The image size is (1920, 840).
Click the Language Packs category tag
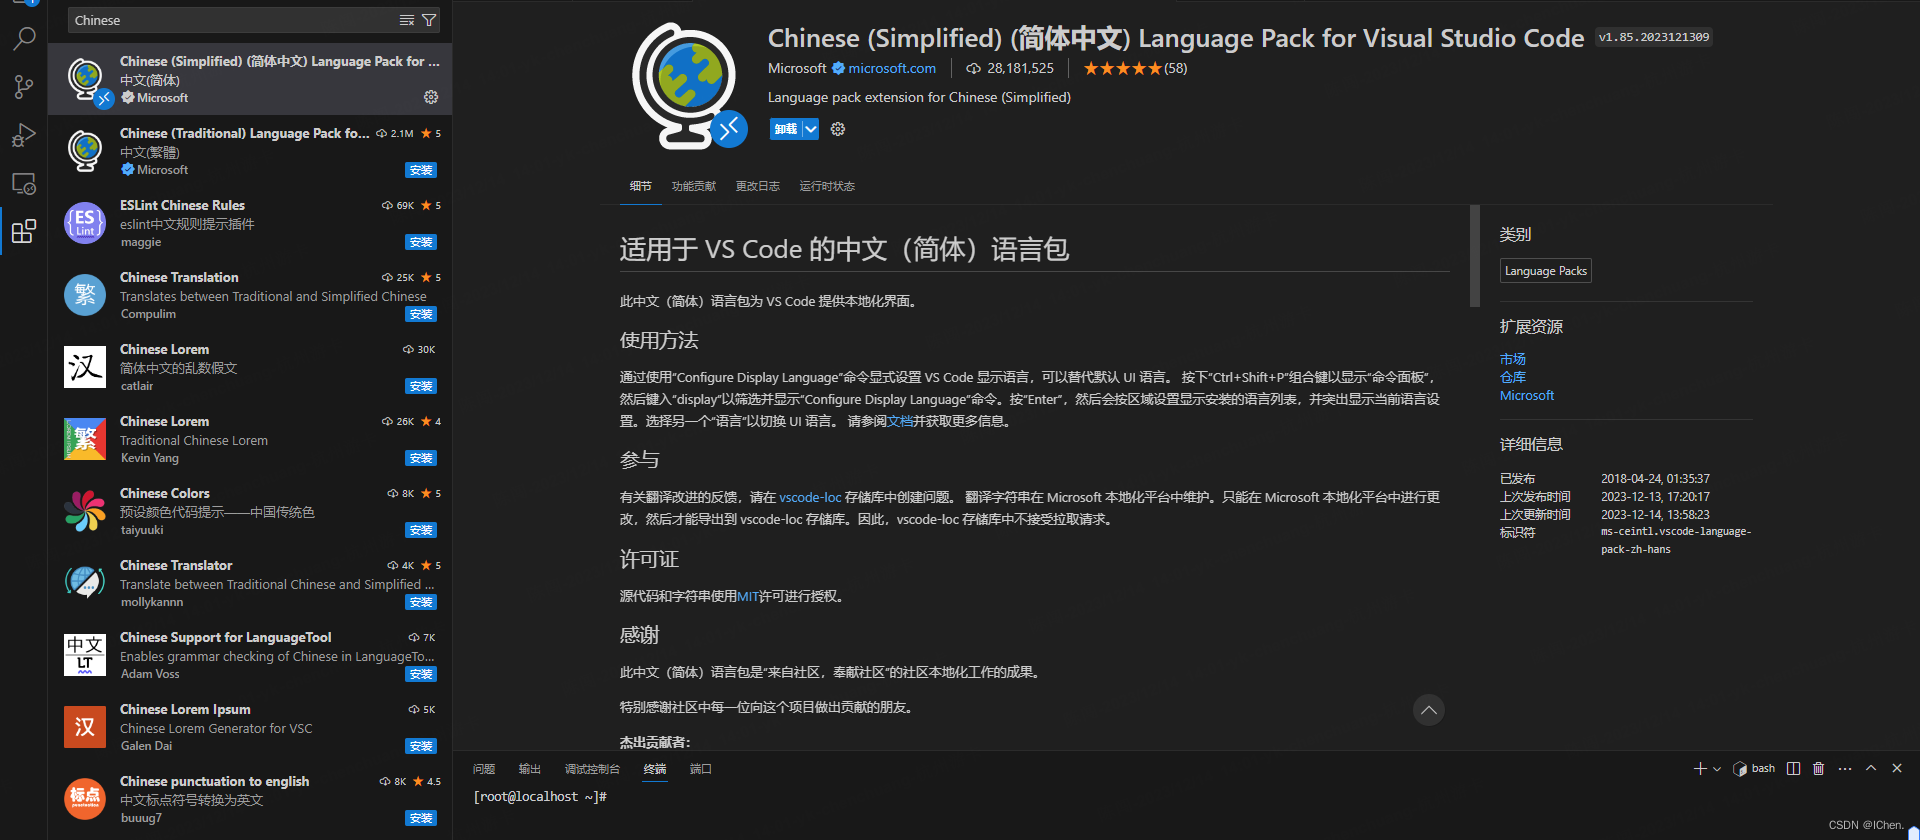pyautogui.click(x=1546, y=271)
